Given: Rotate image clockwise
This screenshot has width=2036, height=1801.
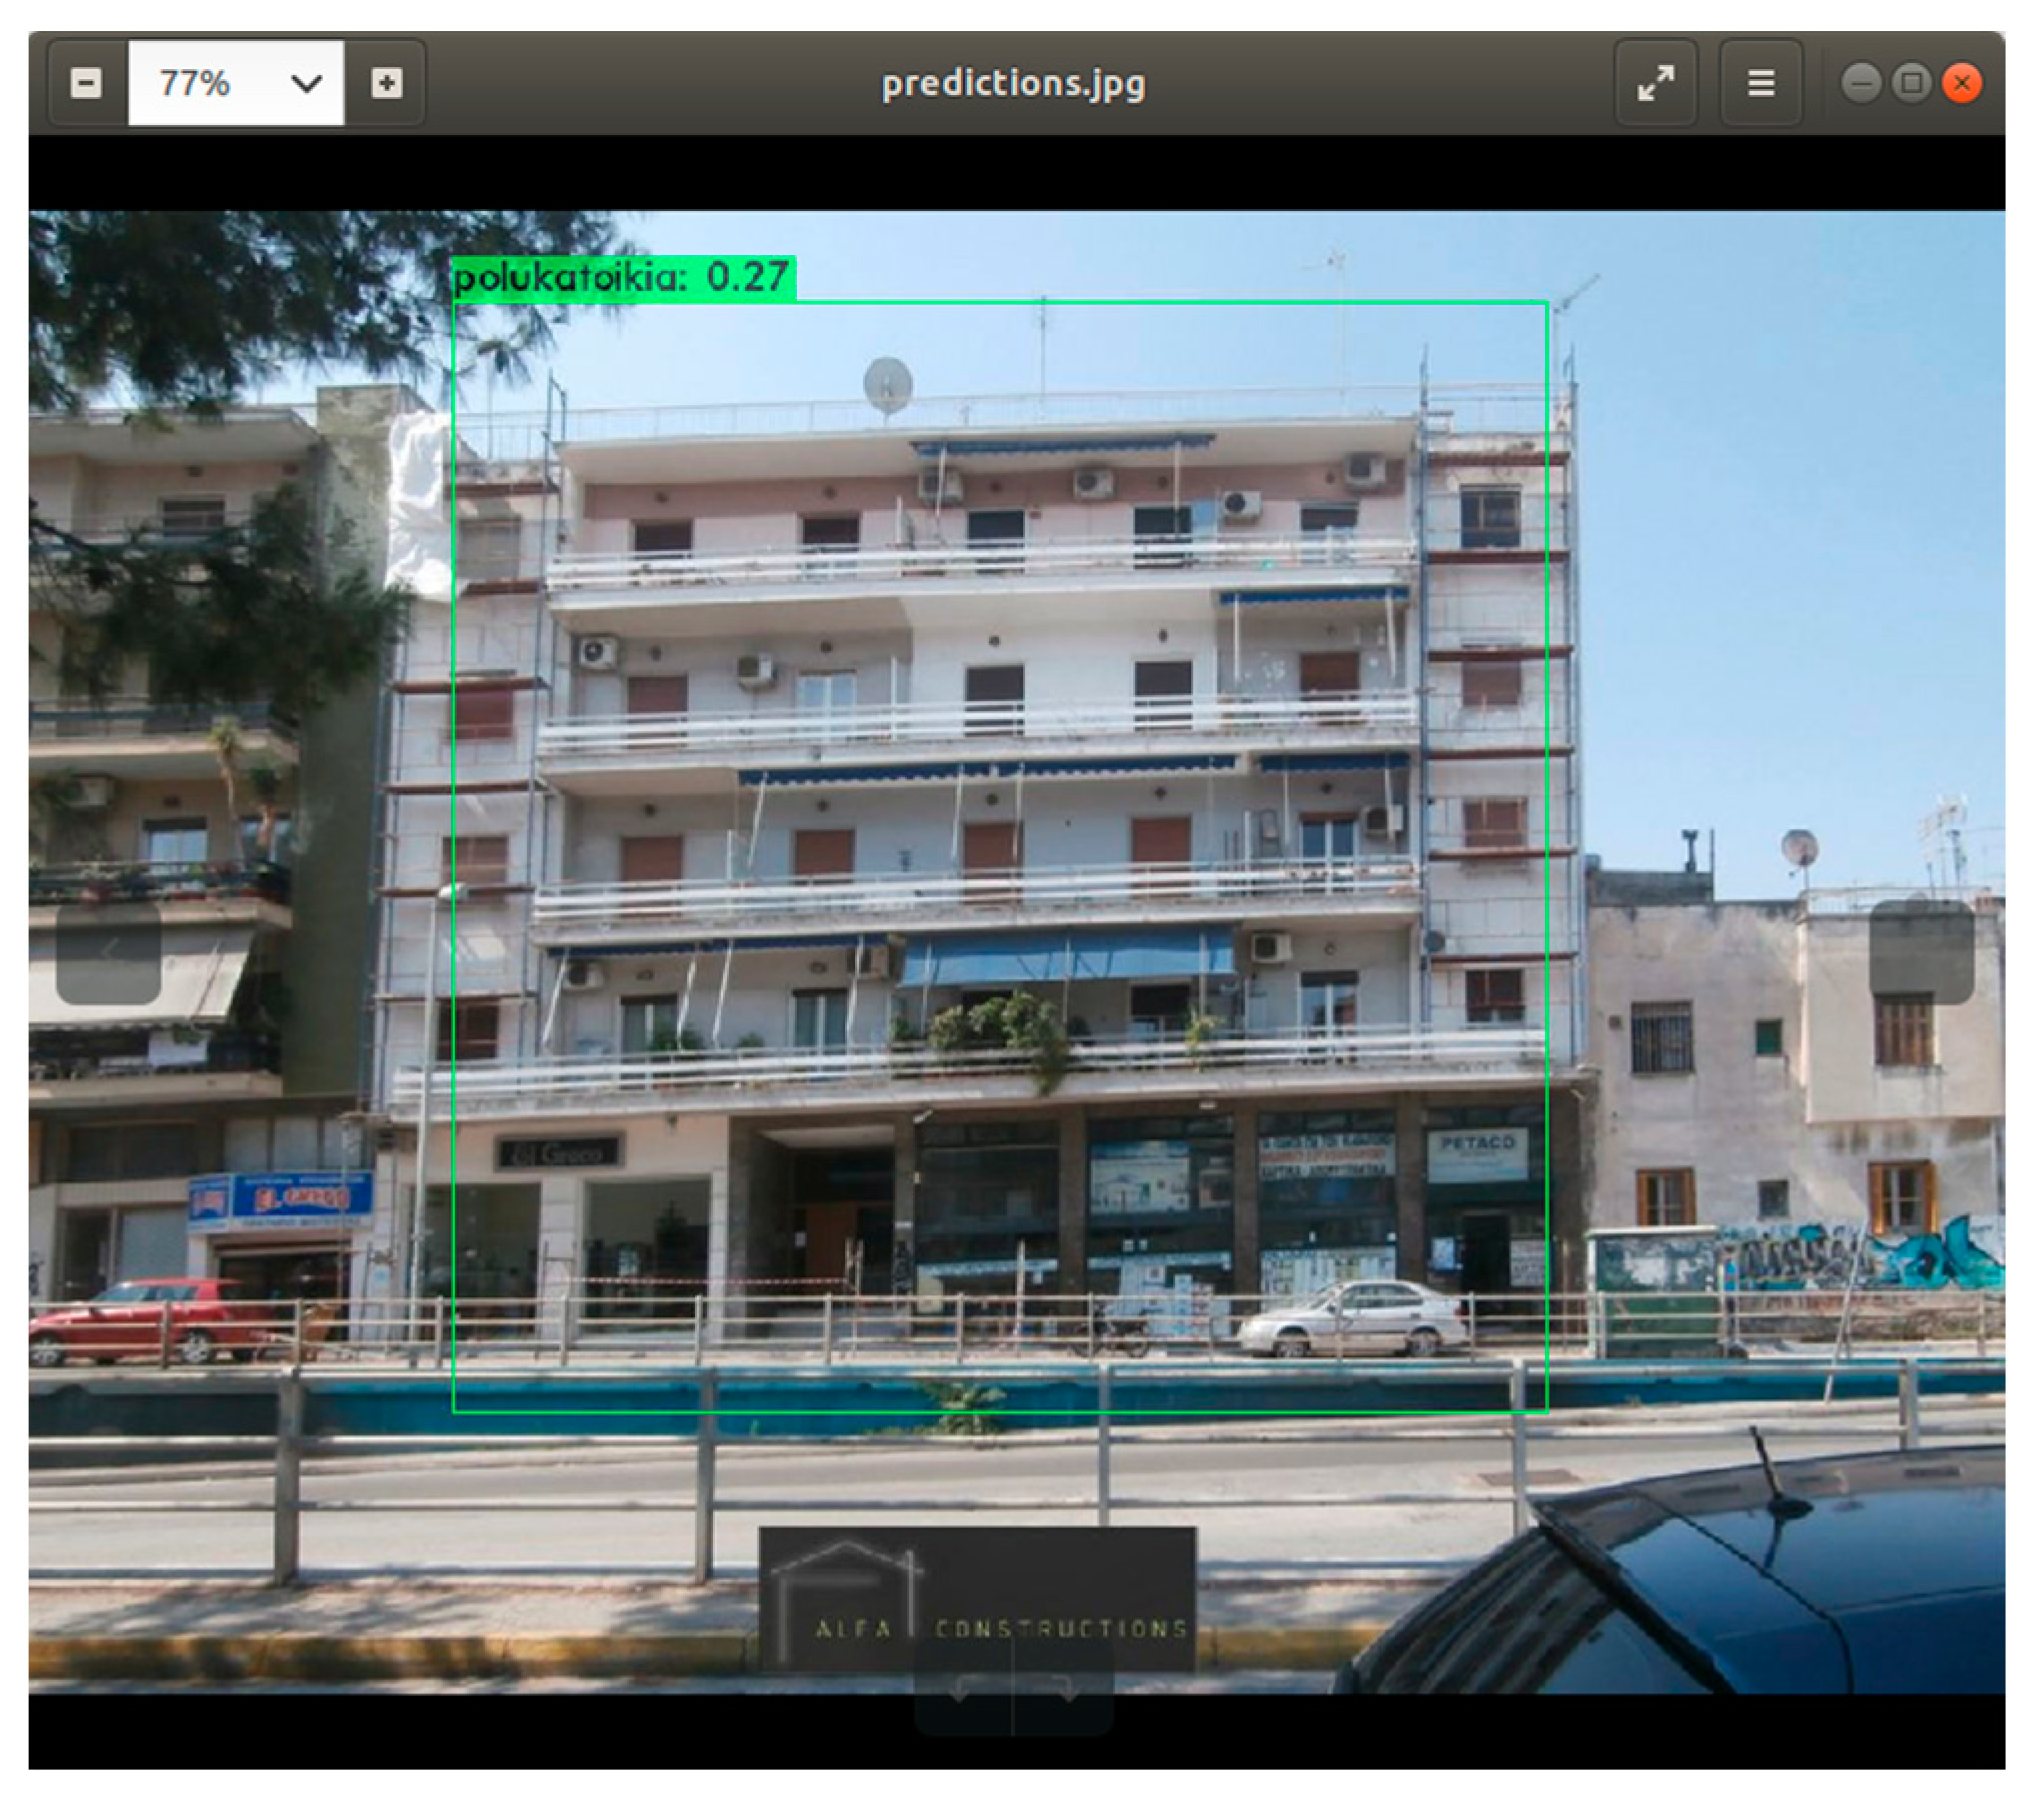Looking at the screenshot, I should [x=1064, y=1689].
